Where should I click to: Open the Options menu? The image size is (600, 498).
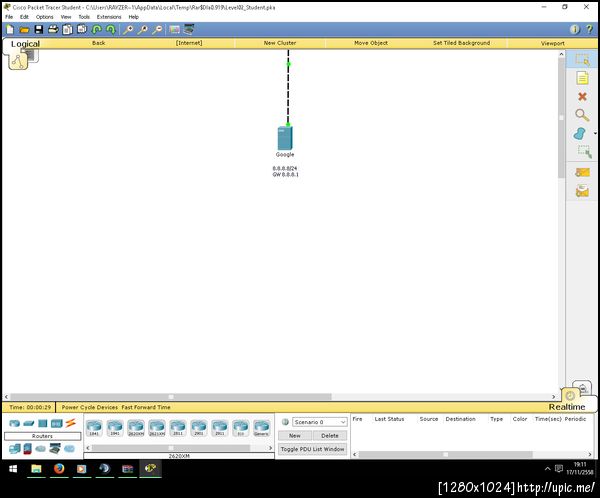pyautogui.click(x=44, y=17)
